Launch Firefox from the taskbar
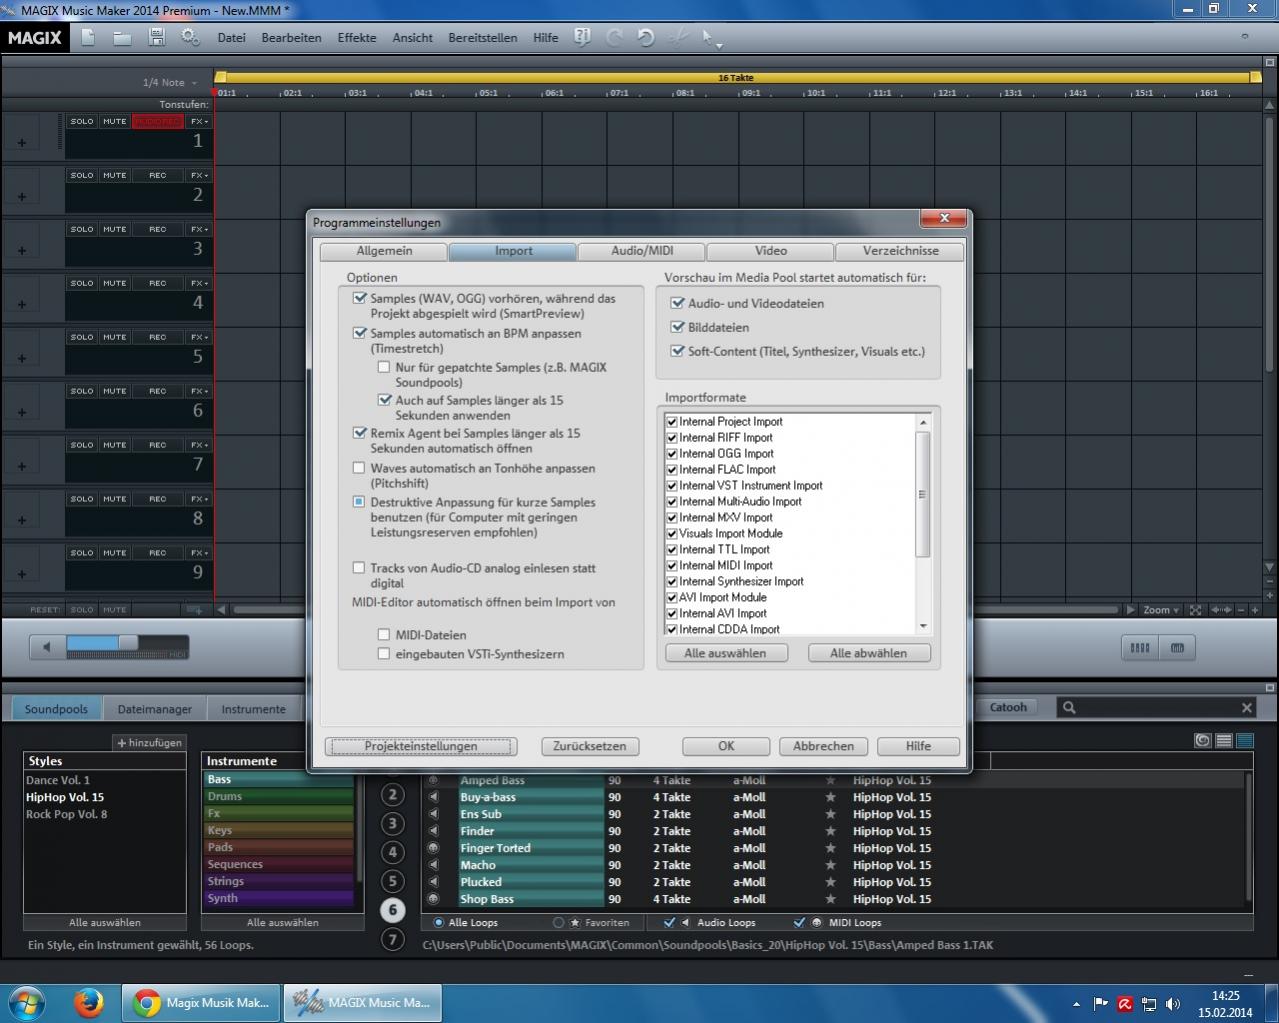 click(89, 1002)
